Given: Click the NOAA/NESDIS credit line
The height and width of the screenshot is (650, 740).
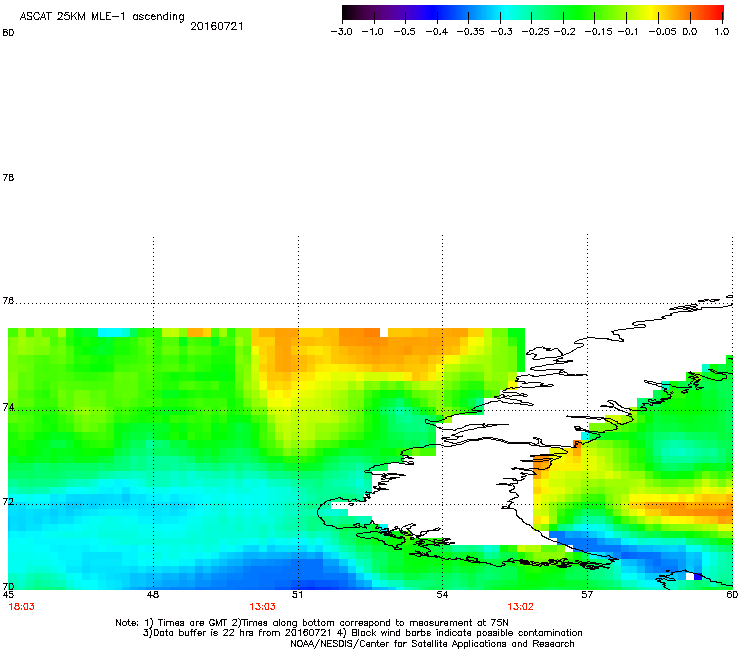Looking at the screenshot, I should click(x=432, y=644).
